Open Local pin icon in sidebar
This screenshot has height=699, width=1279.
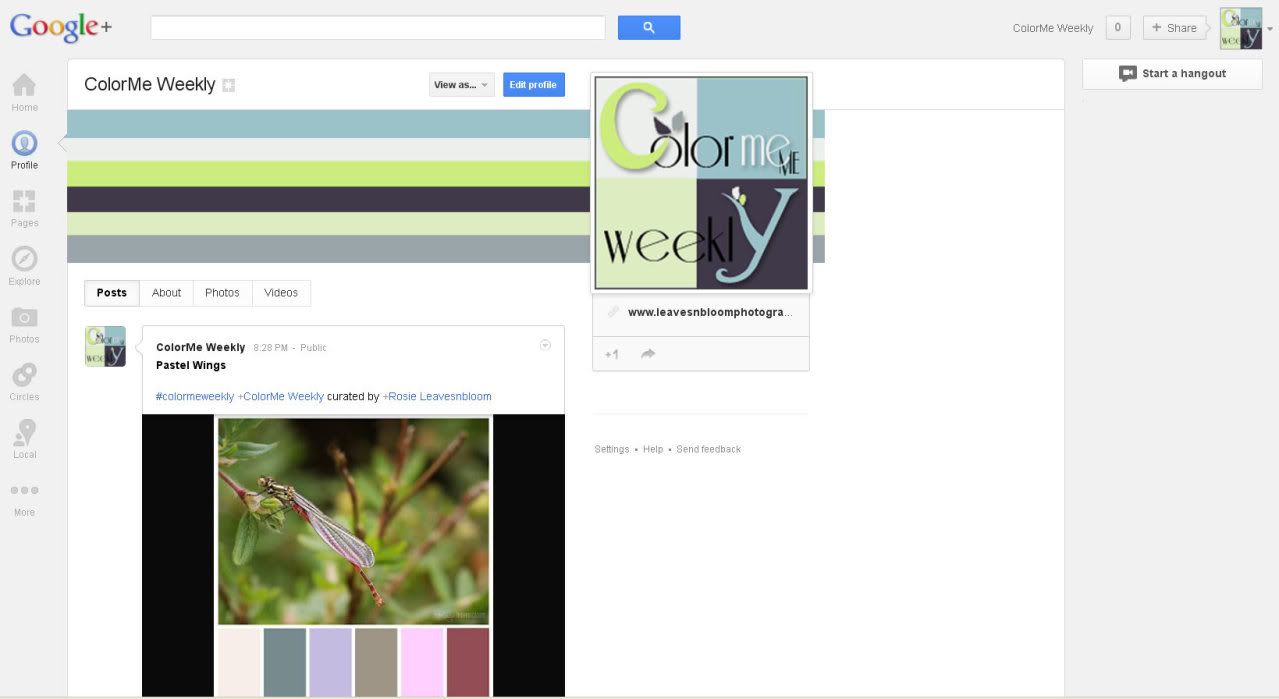[25, 440]
